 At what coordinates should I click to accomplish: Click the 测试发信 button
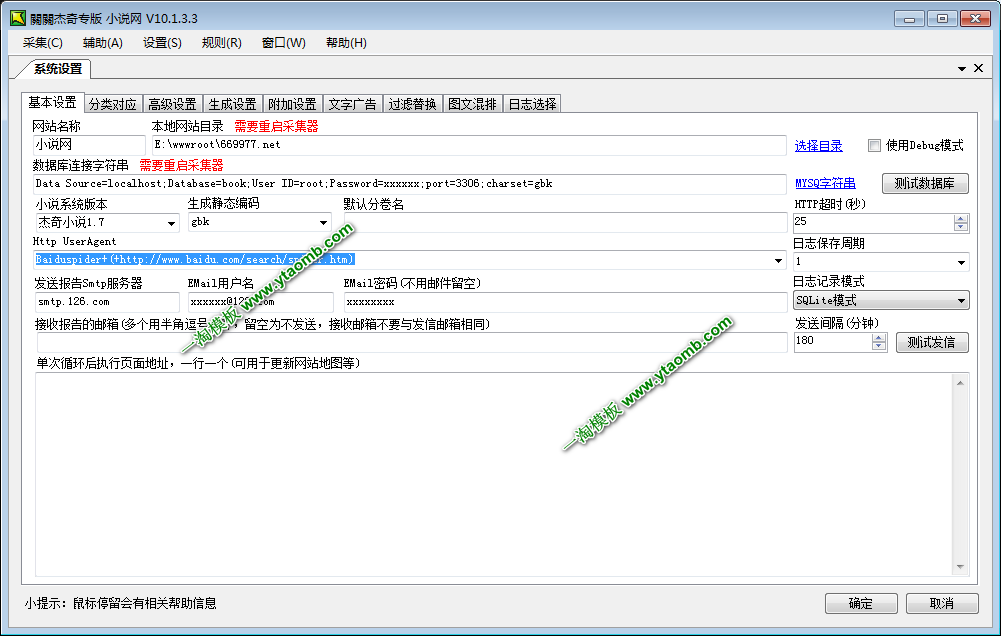pyautogui.click(x=932, y=342)
